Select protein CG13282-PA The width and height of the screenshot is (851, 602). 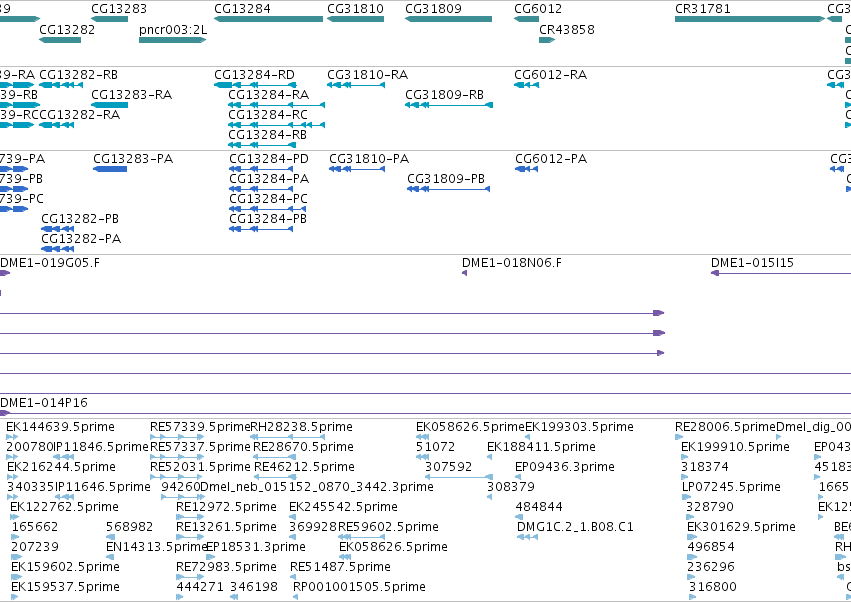click(58, 249)
